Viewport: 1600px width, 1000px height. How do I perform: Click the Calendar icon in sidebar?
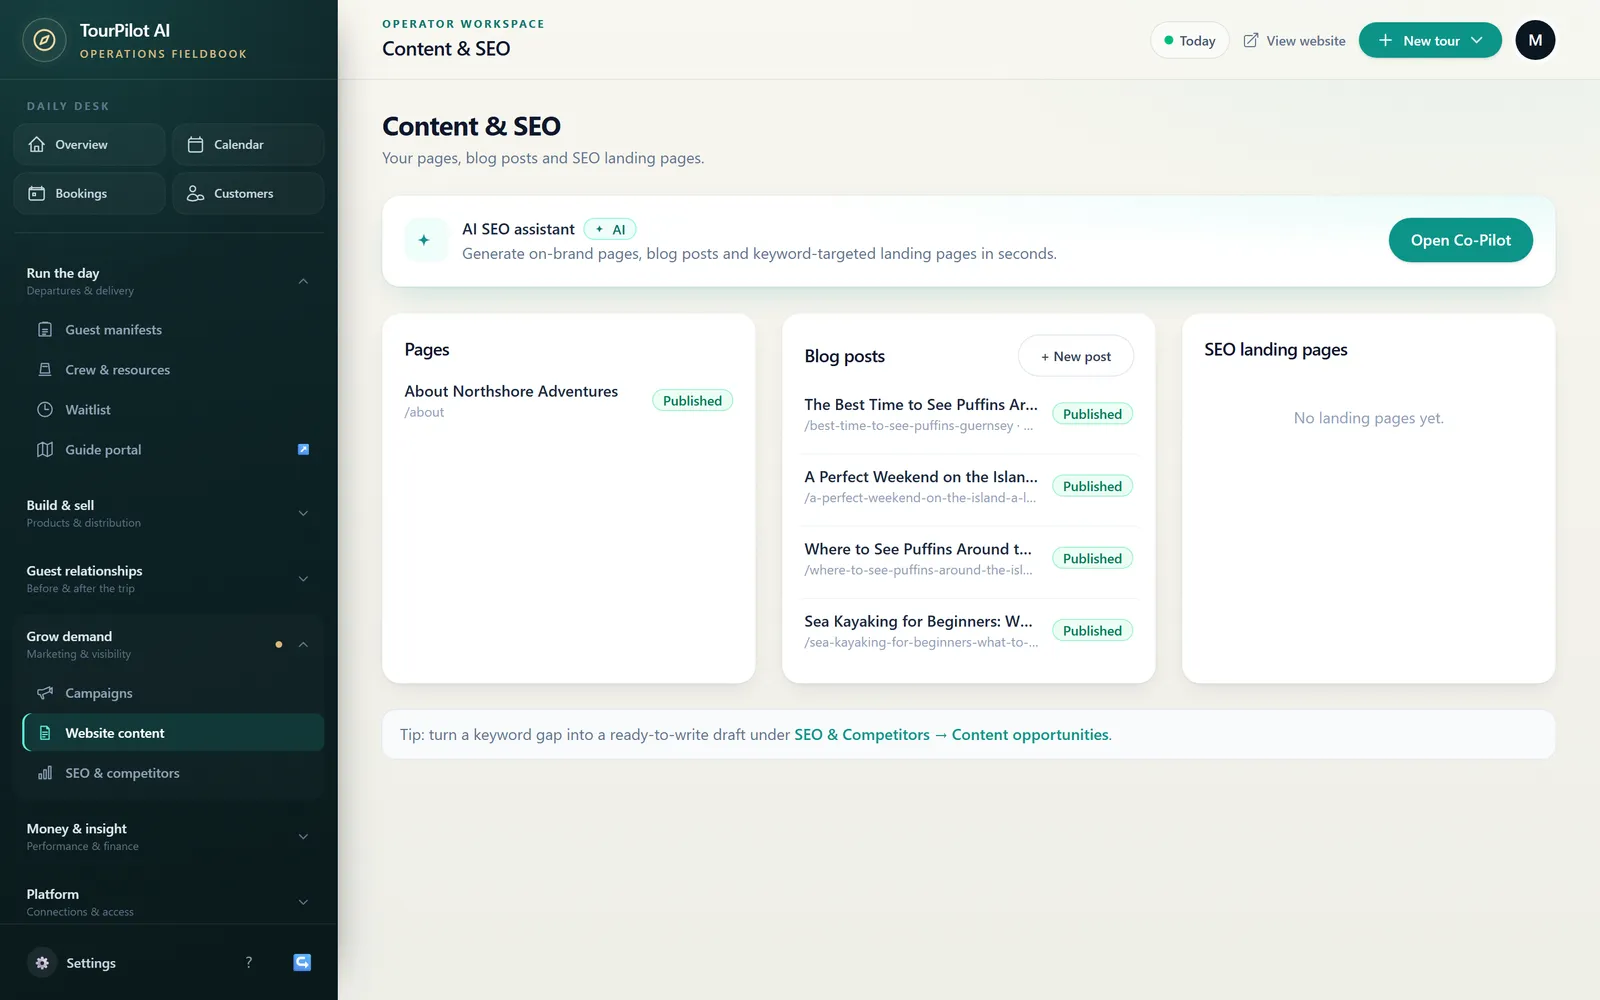pyautogui.click(x=196, y=145)
